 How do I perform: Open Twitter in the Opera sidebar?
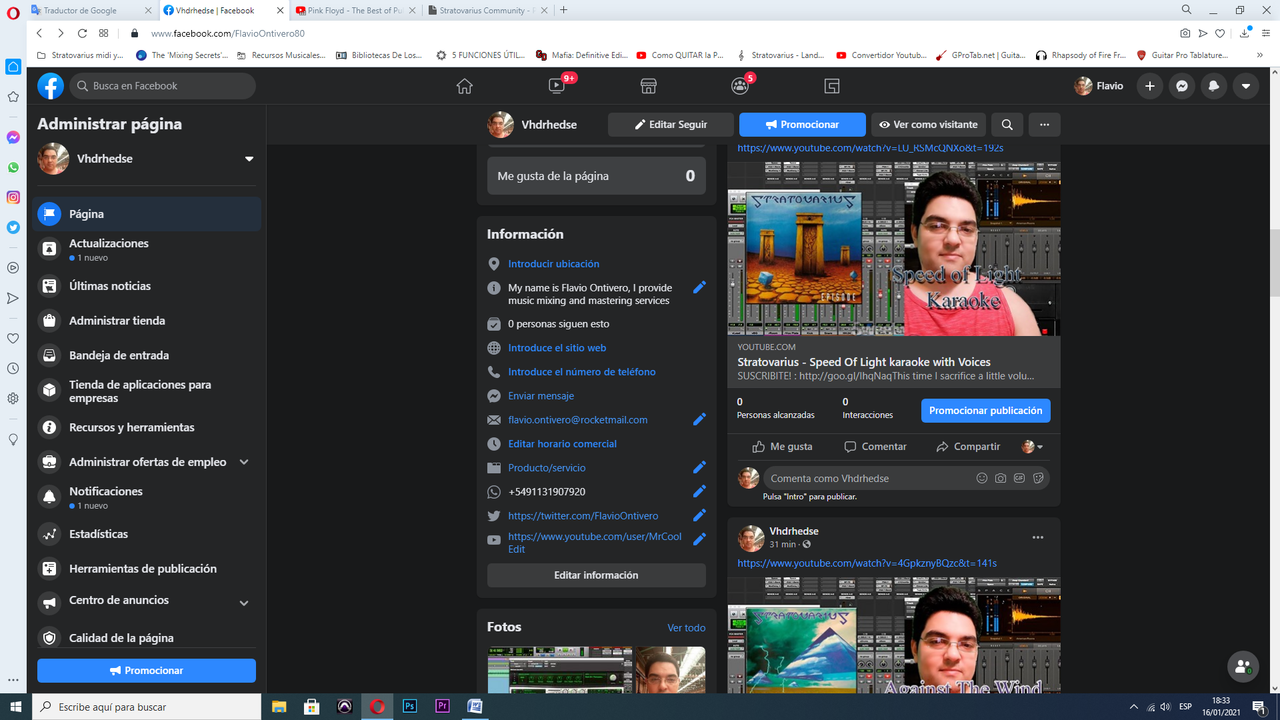coord(13,227)
